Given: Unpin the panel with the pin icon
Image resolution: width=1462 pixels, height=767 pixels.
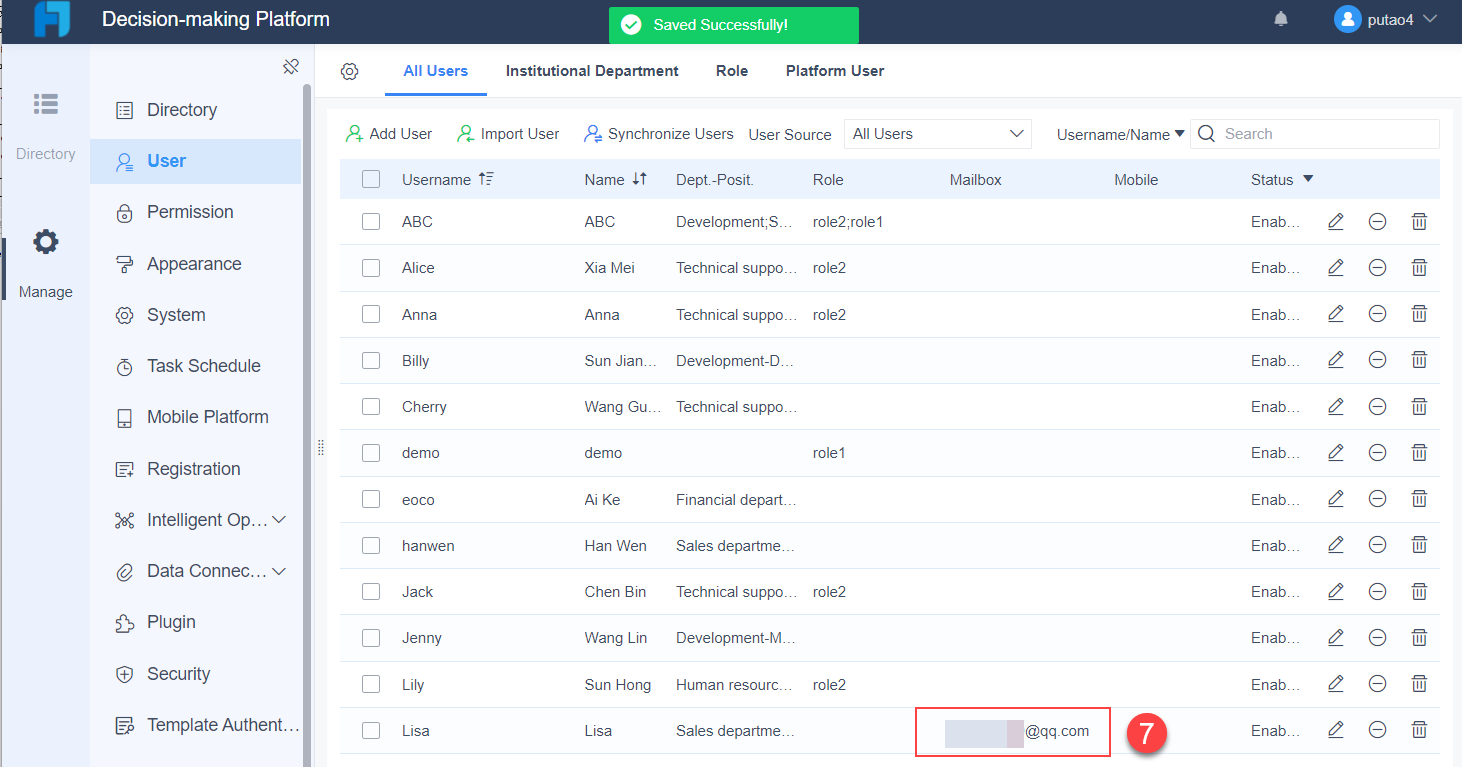Looking at the screenshot, I should tap(291, 65).
